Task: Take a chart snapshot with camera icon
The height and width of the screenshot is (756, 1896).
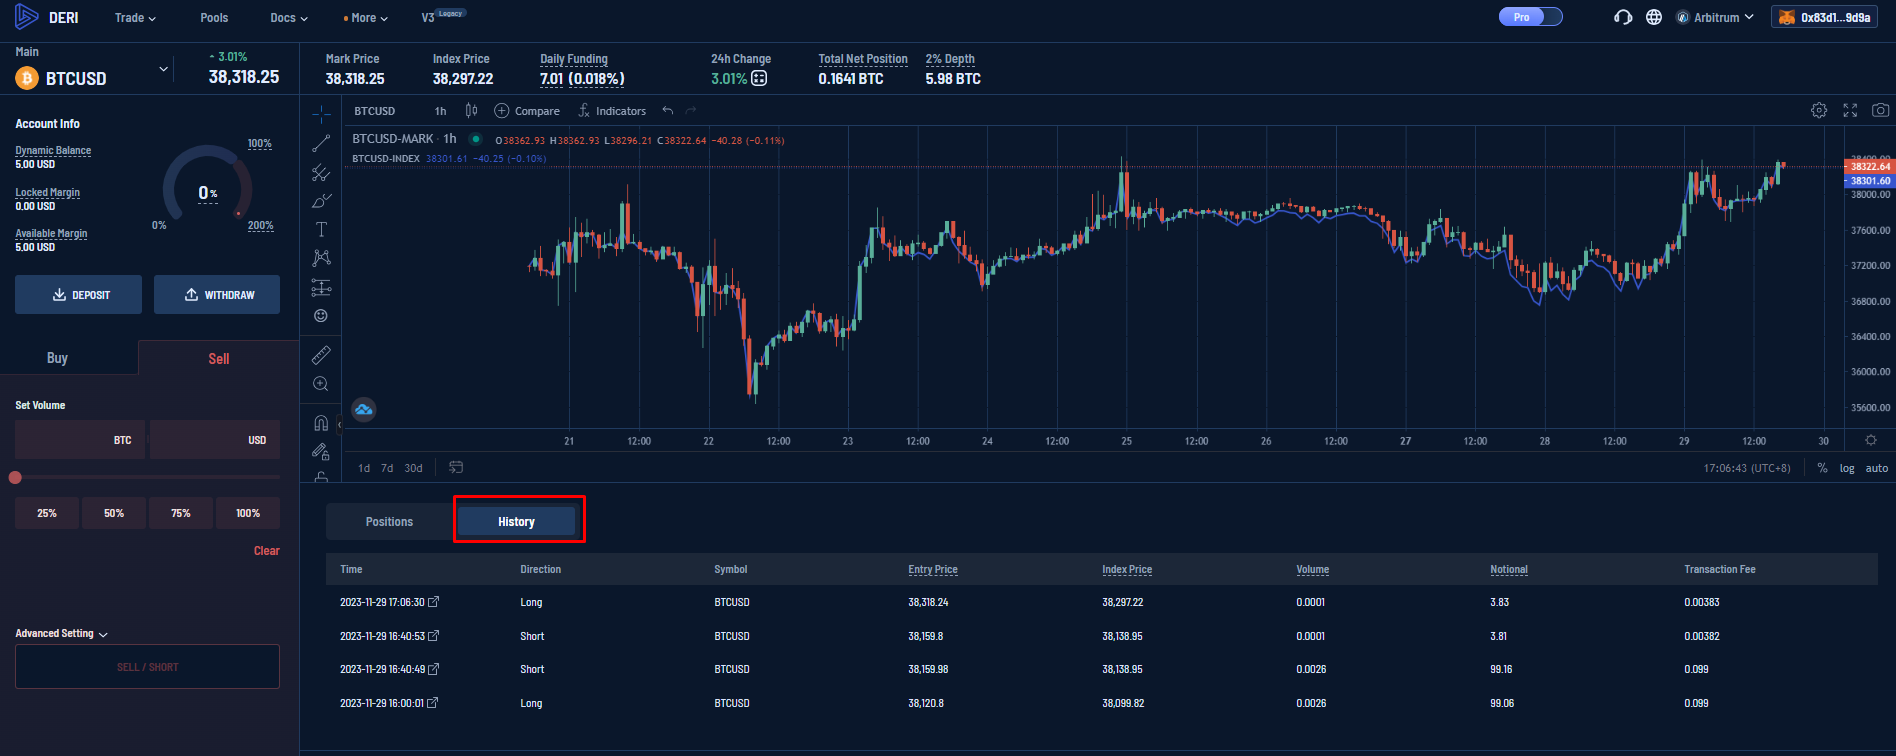Action: [x=1880, y=111]
